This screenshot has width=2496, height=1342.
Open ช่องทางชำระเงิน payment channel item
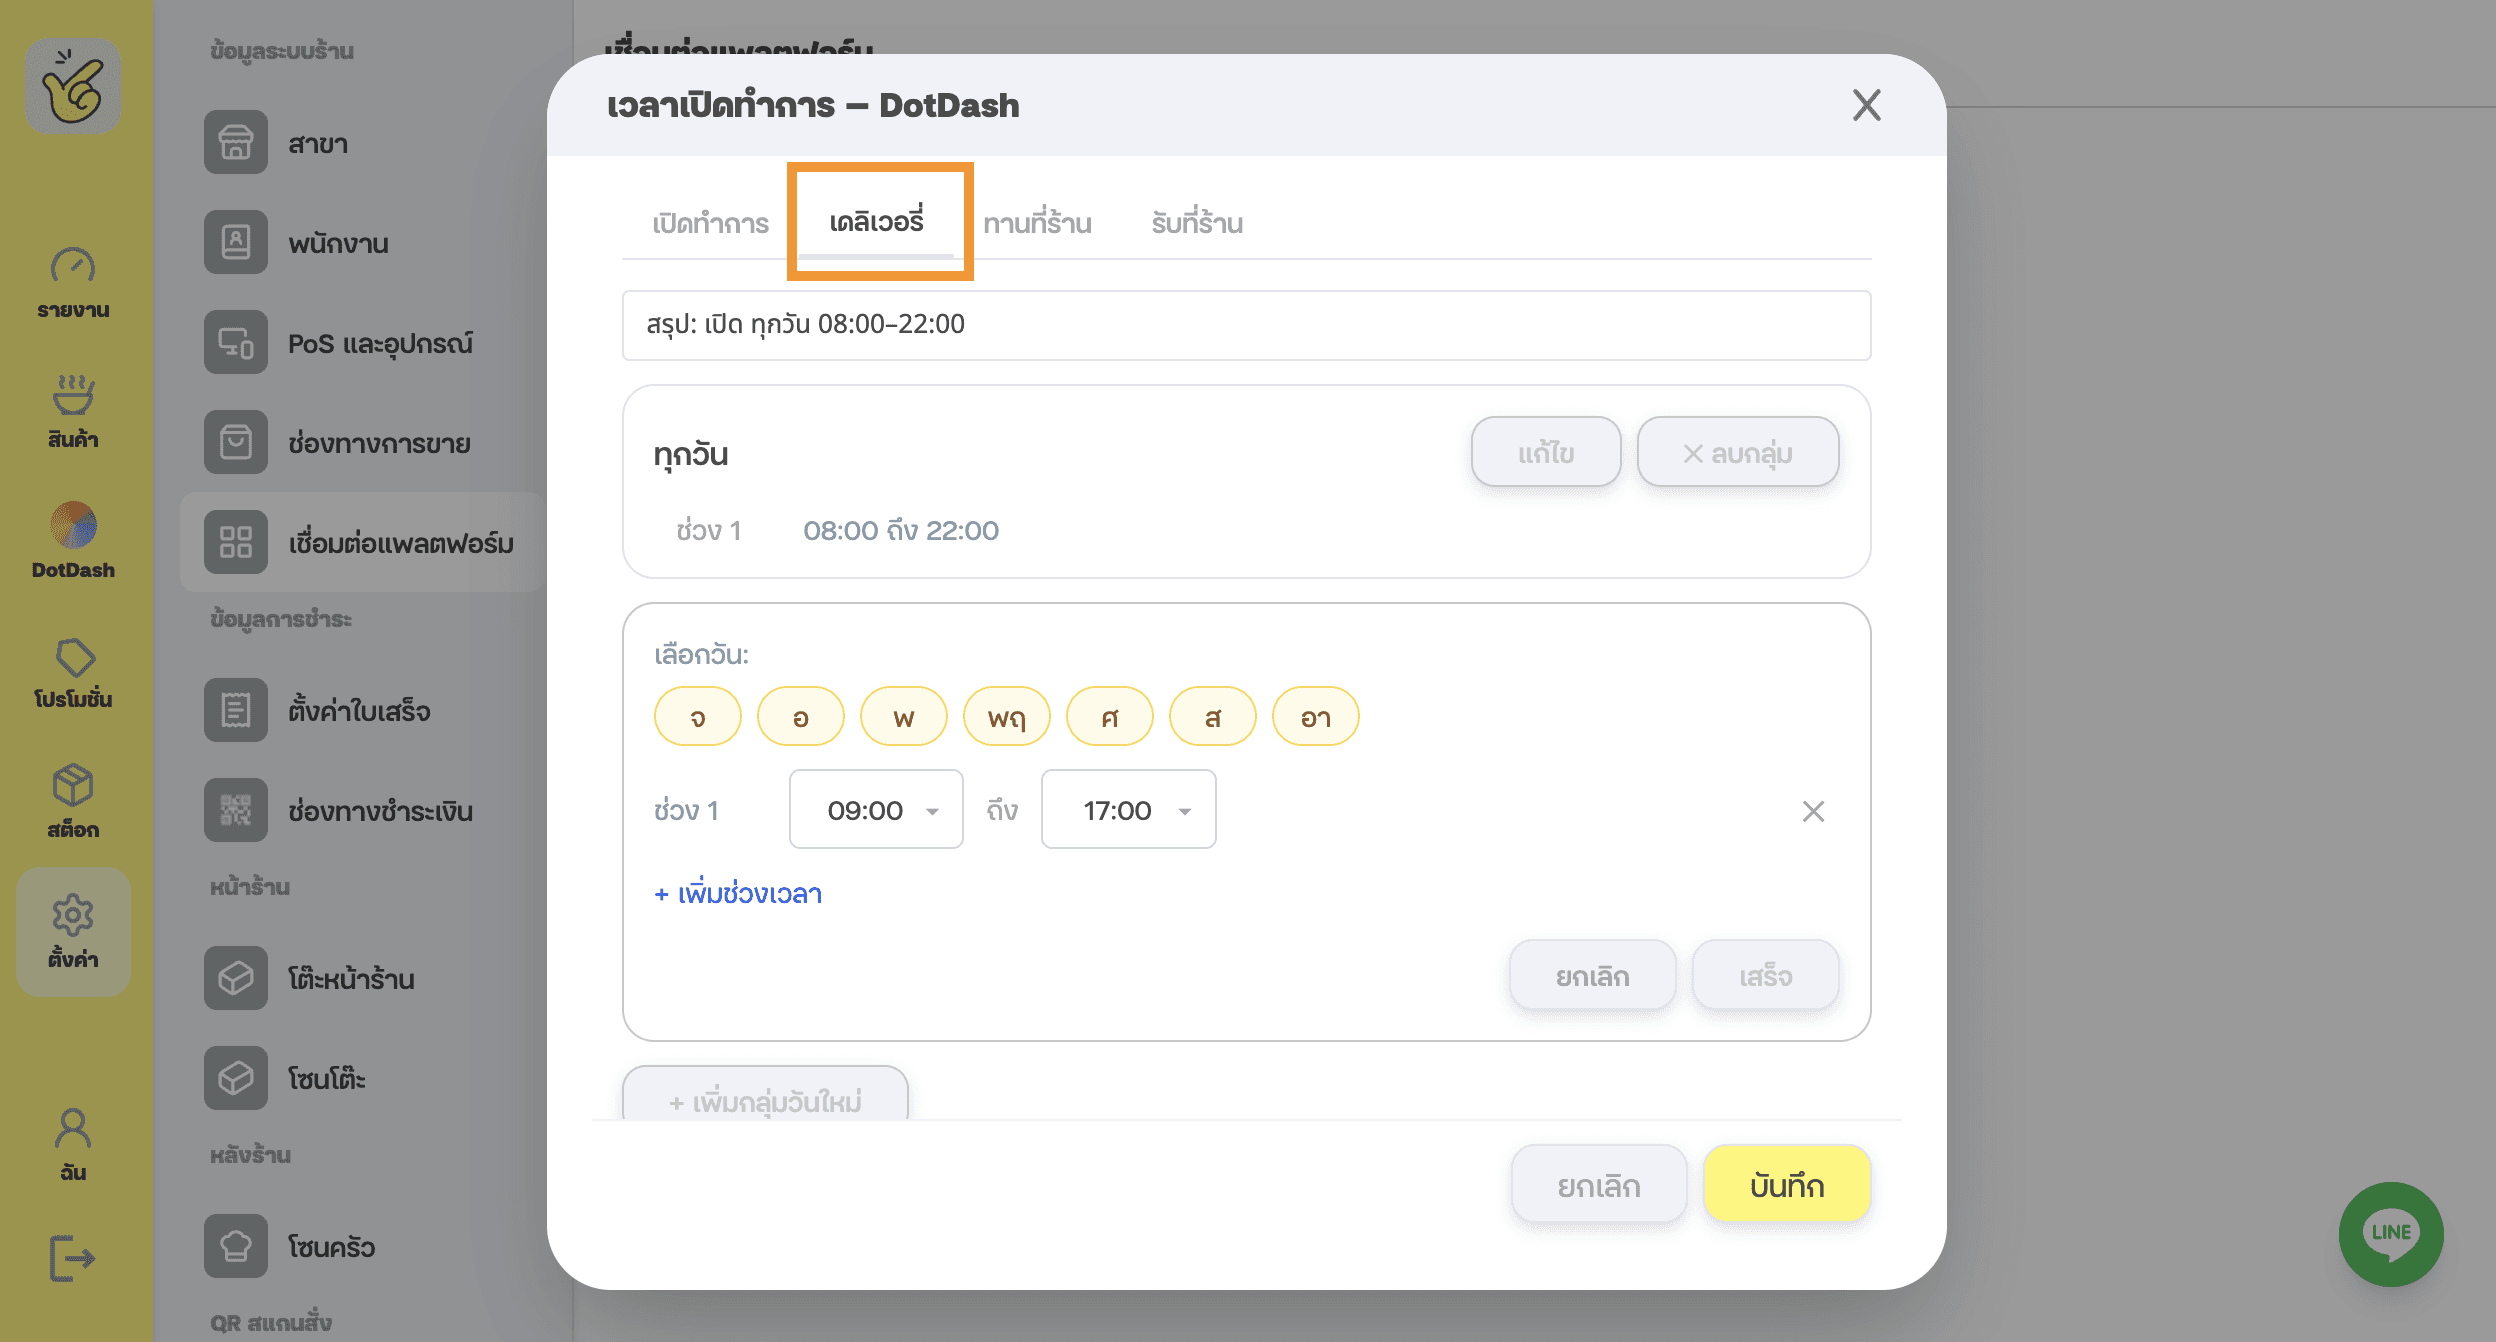[361, 811]
